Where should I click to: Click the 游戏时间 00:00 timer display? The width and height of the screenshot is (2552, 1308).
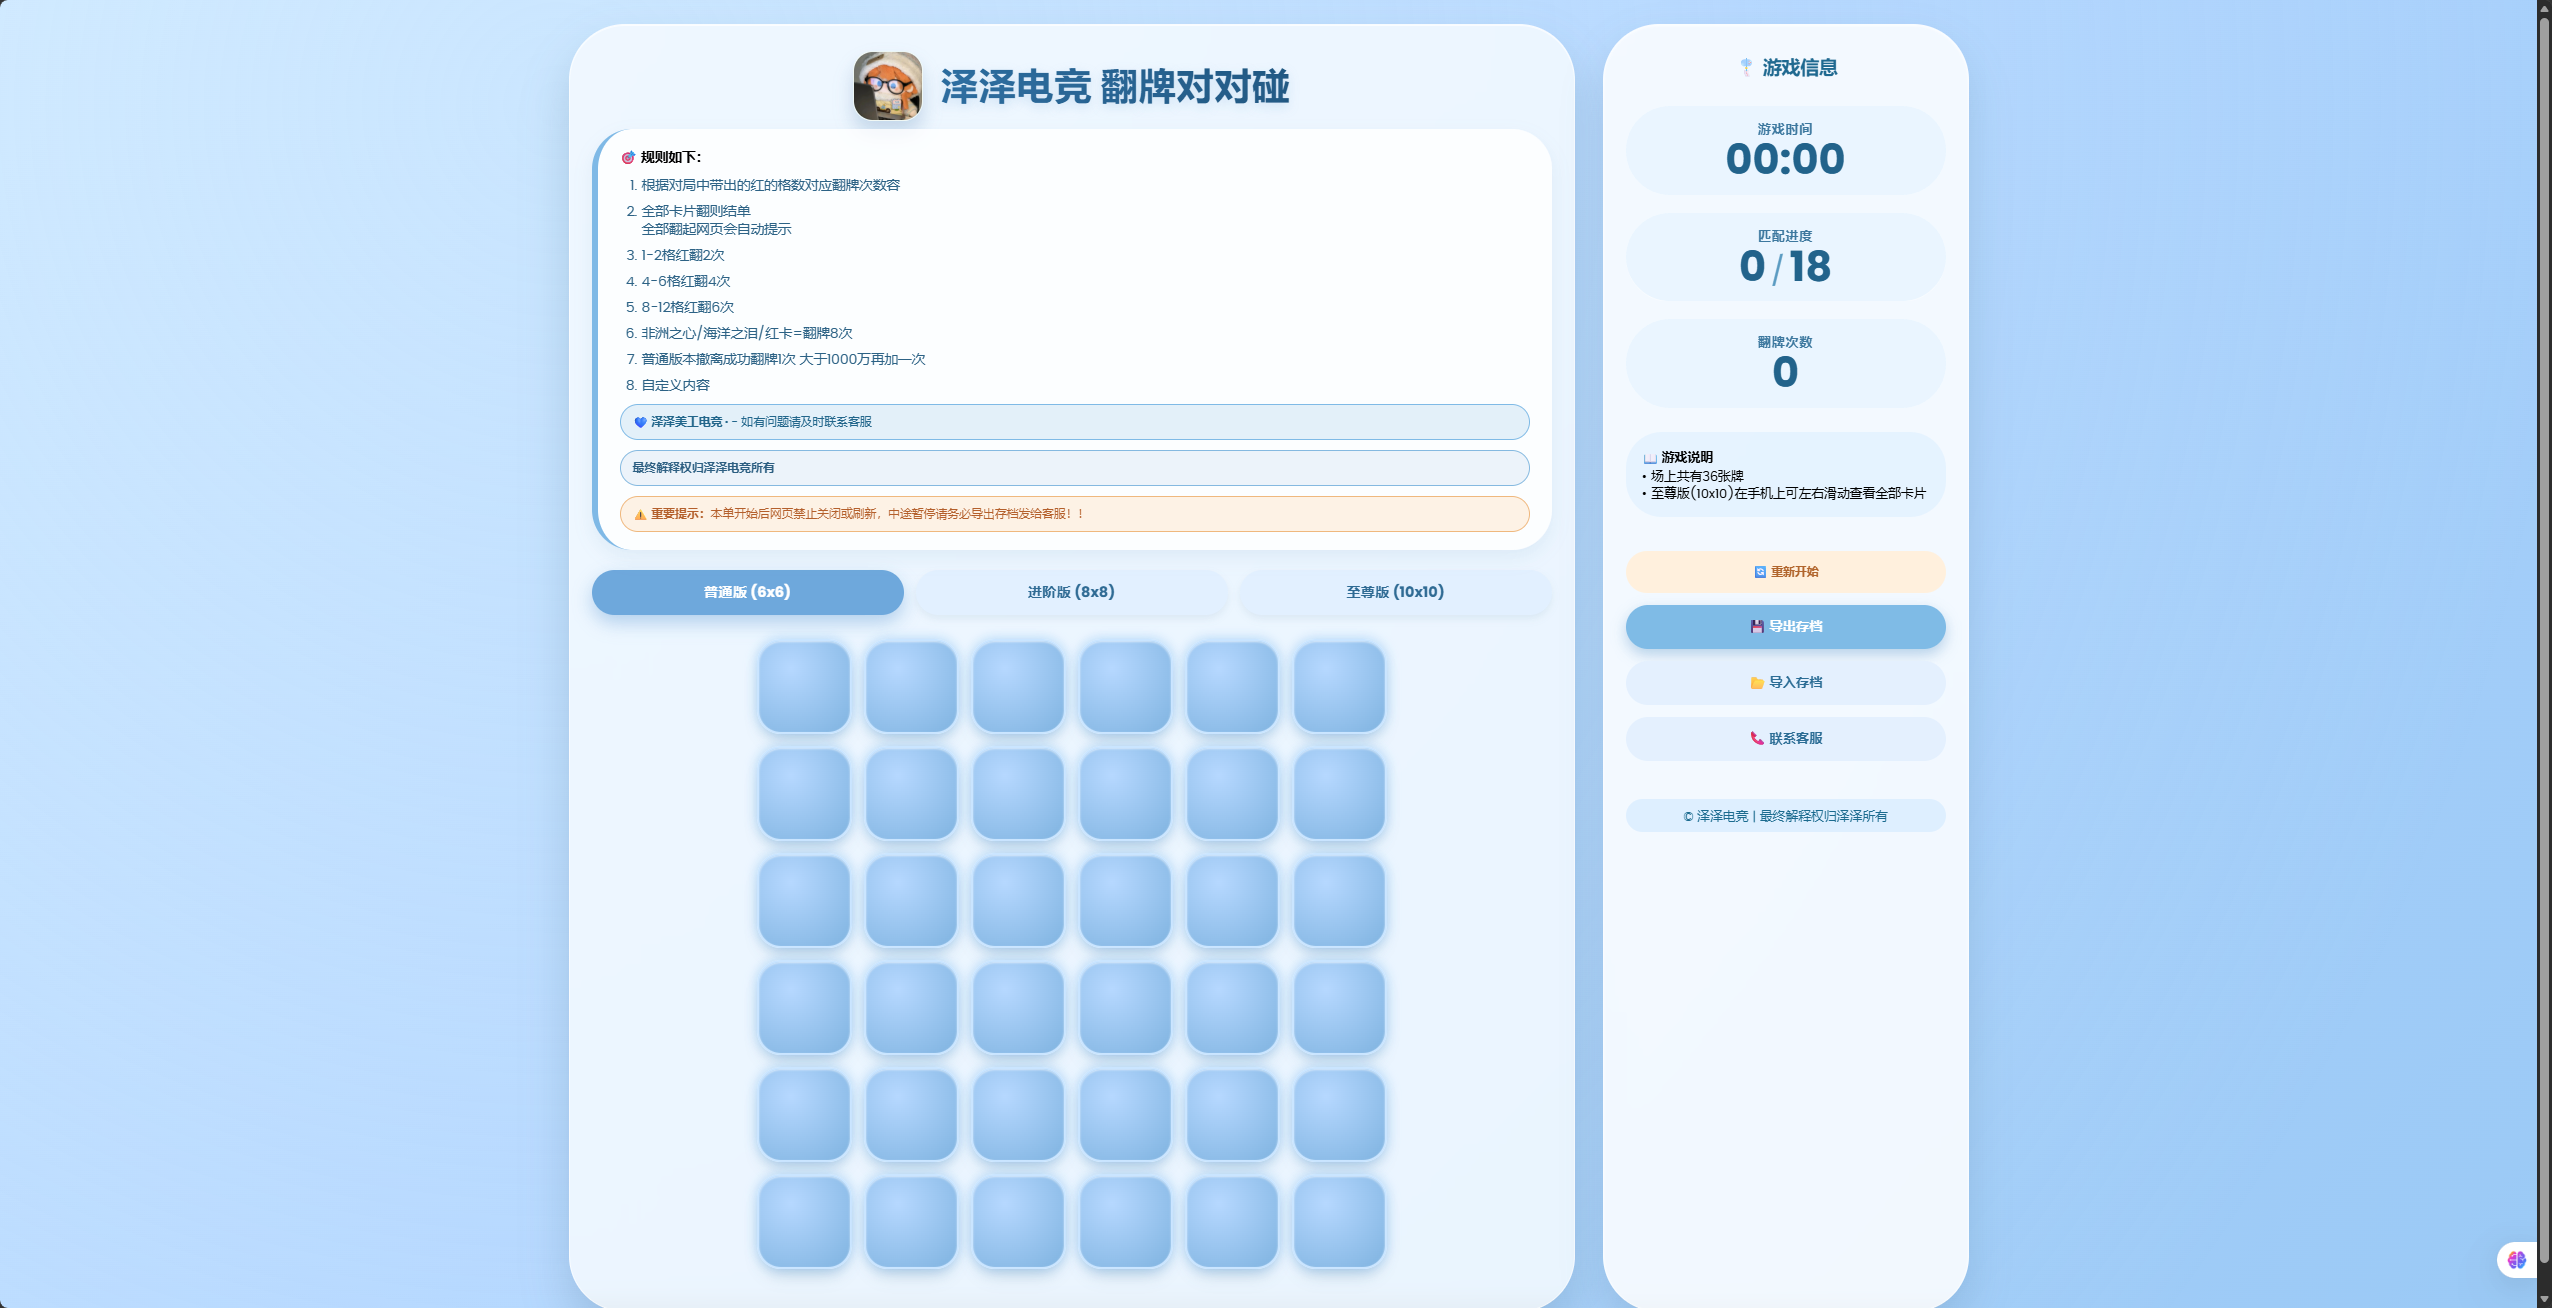point(1785,150)
